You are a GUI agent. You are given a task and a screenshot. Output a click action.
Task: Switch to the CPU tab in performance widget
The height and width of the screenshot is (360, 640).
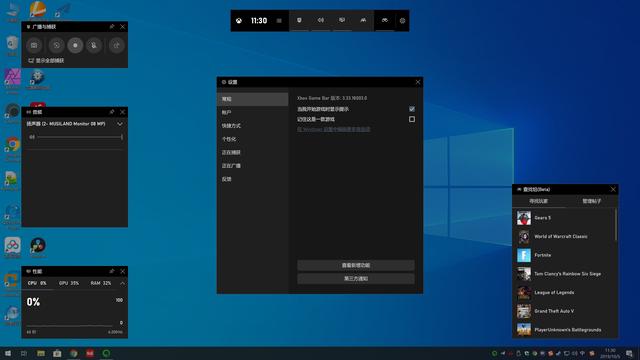pyautogui.click(x=37, y=283)
